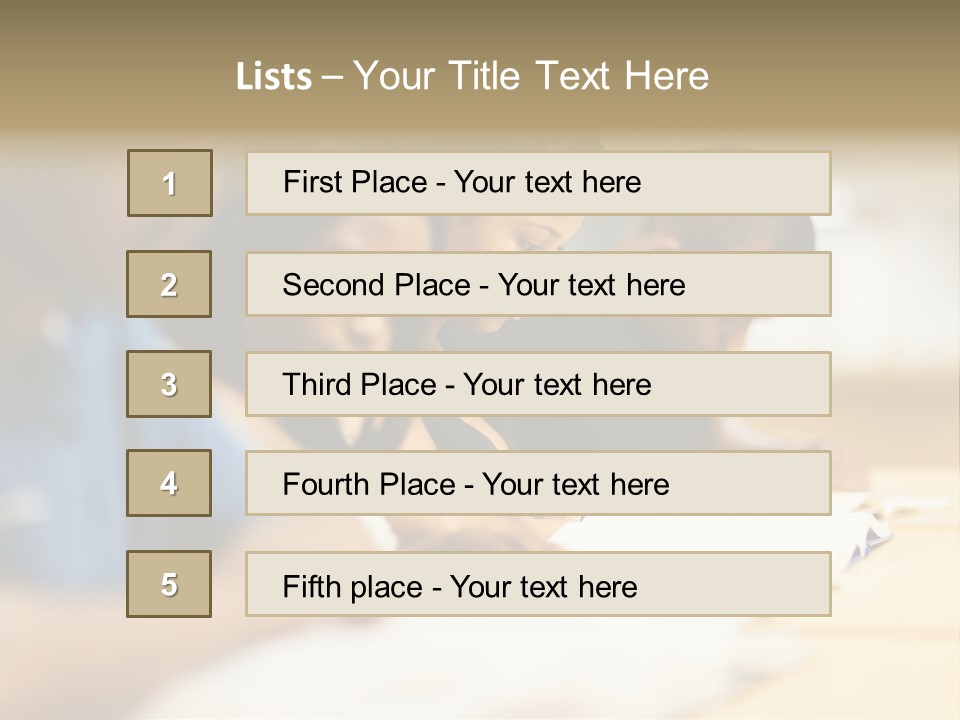This screenshot has height=720, width=960.
Task: Select the number 2 square
Action: pos(169,284)
